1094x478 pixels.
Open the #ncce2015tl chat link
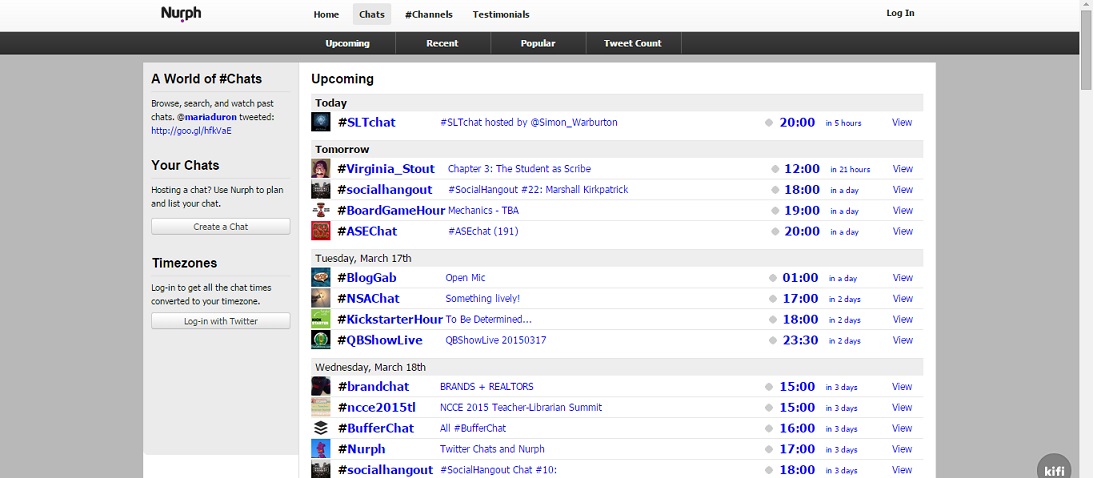(x=377, y=407)
